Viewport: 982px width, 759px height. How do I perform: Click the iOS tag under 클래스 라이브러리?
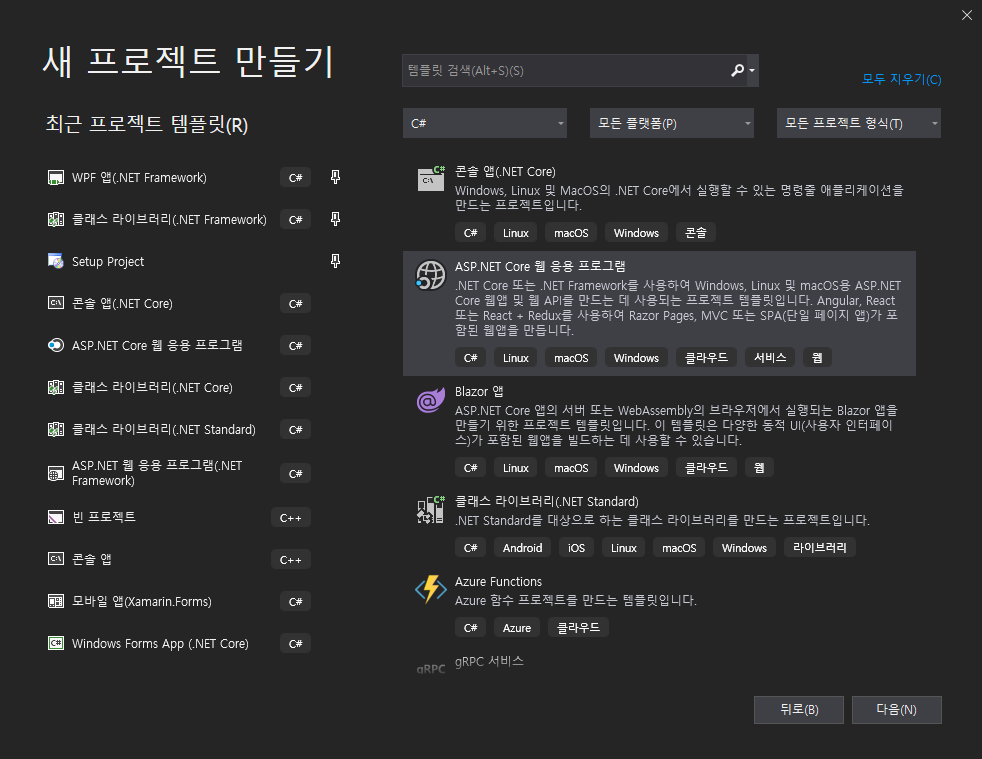click(576, 548)
